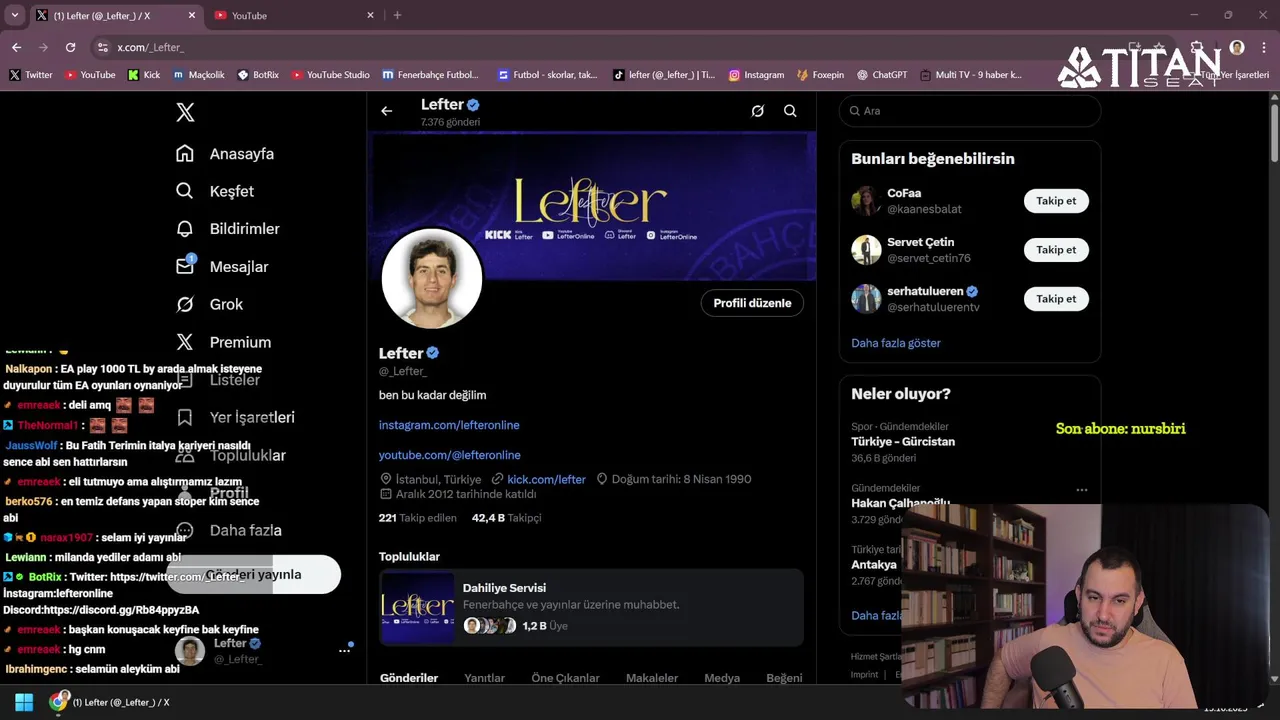Open Multi TV bookmark
This screenshot has height=720, width=1280.
[971, 75]
